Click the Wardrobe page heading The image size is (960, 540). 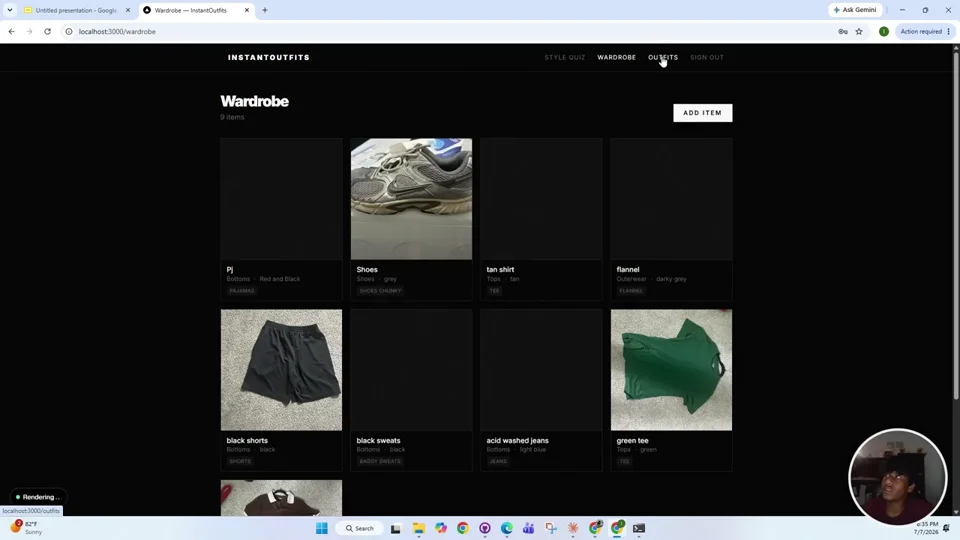[254, 101]
